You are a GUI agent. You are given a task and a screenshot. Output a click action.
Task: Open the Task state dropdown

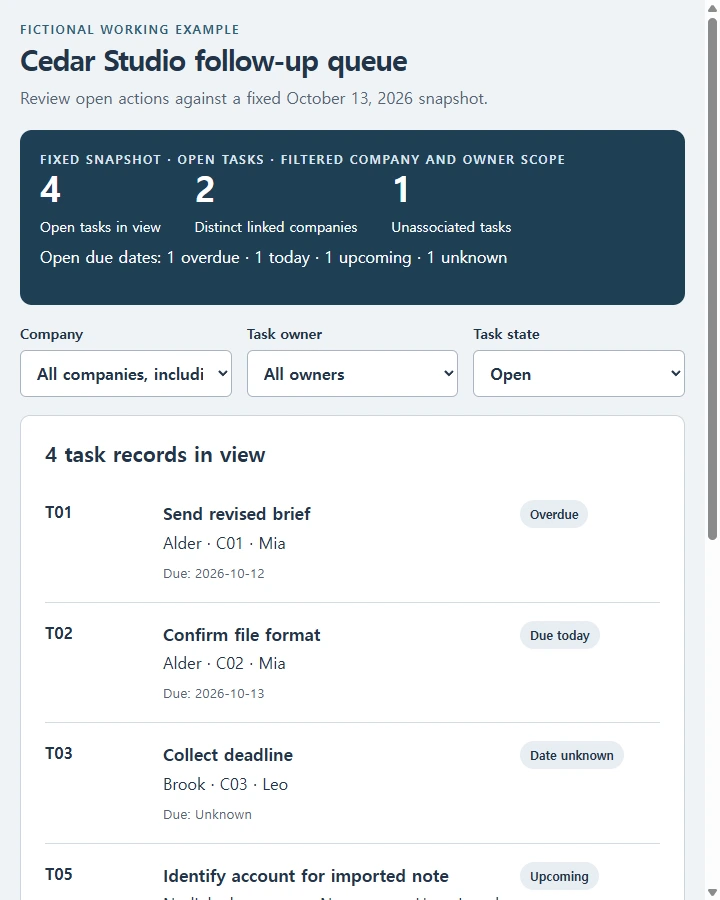[579, 374]
